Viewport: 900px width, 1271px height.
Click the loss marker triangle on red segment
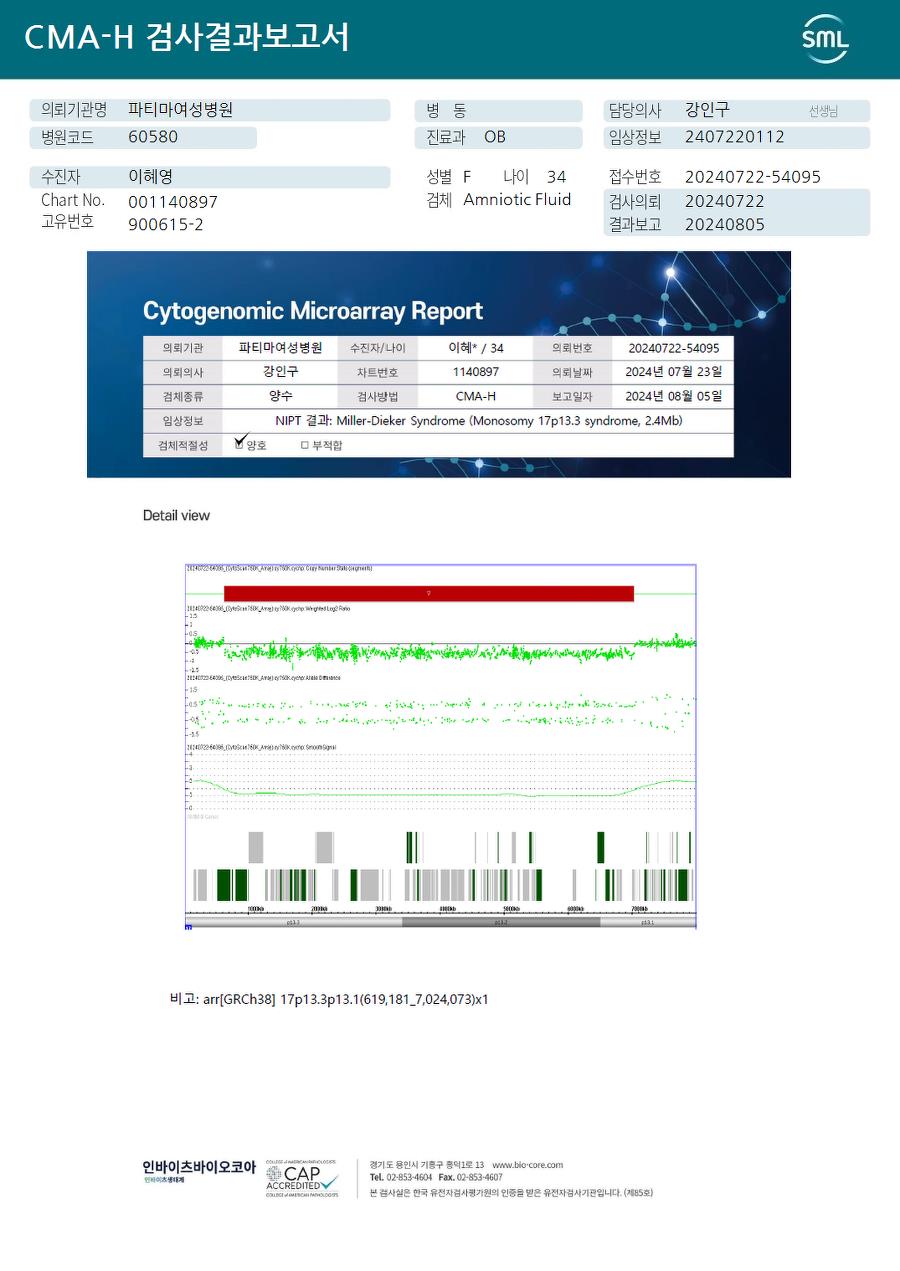tap(429, 594)
